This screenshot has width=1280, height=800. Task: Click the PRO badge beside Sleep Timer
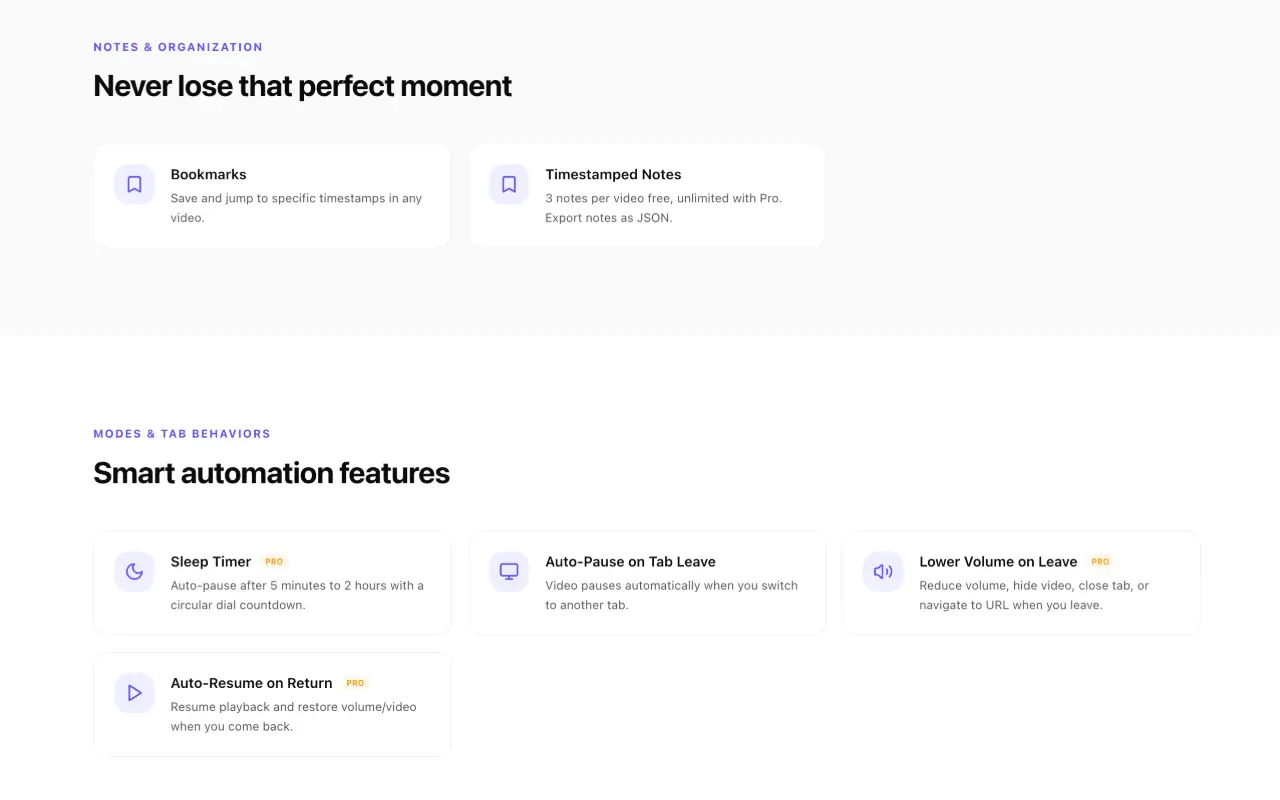tap(274, 562)
